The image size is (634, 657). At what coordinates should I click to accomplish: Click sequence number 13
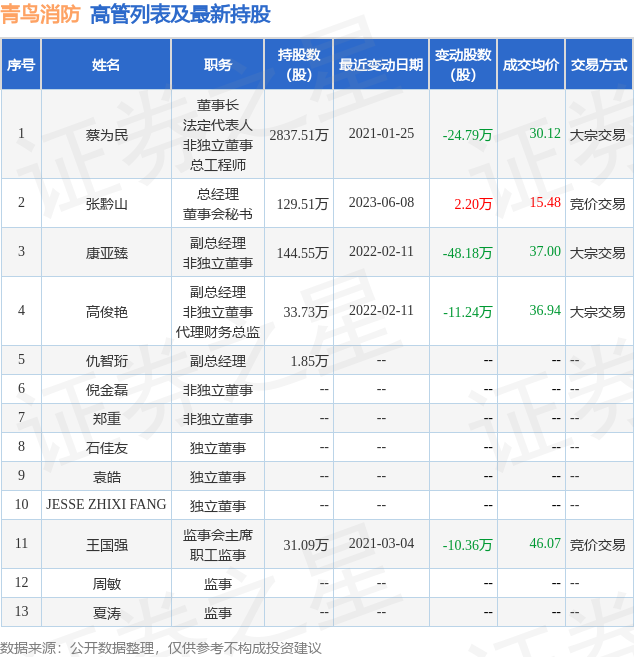[x=21, y=611]
